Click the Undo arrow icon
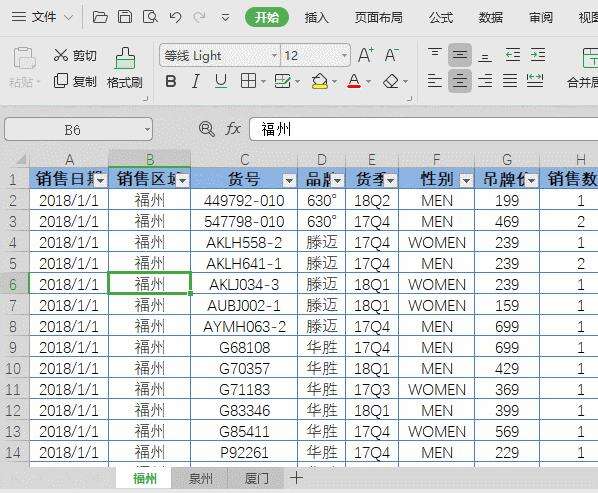Screen dimensions: 598x493 175,17
